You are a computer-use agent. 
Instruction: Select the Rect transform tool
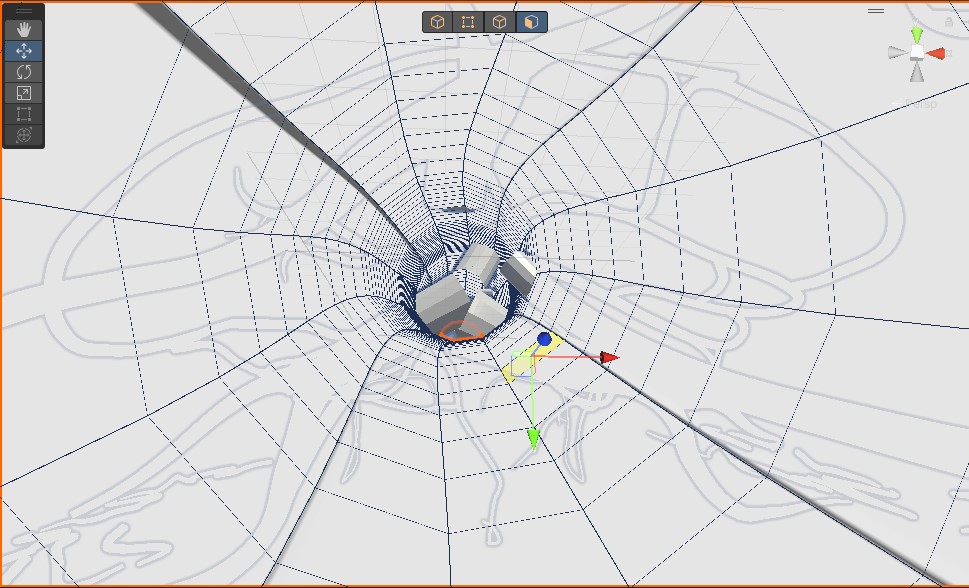coord(24,114)
